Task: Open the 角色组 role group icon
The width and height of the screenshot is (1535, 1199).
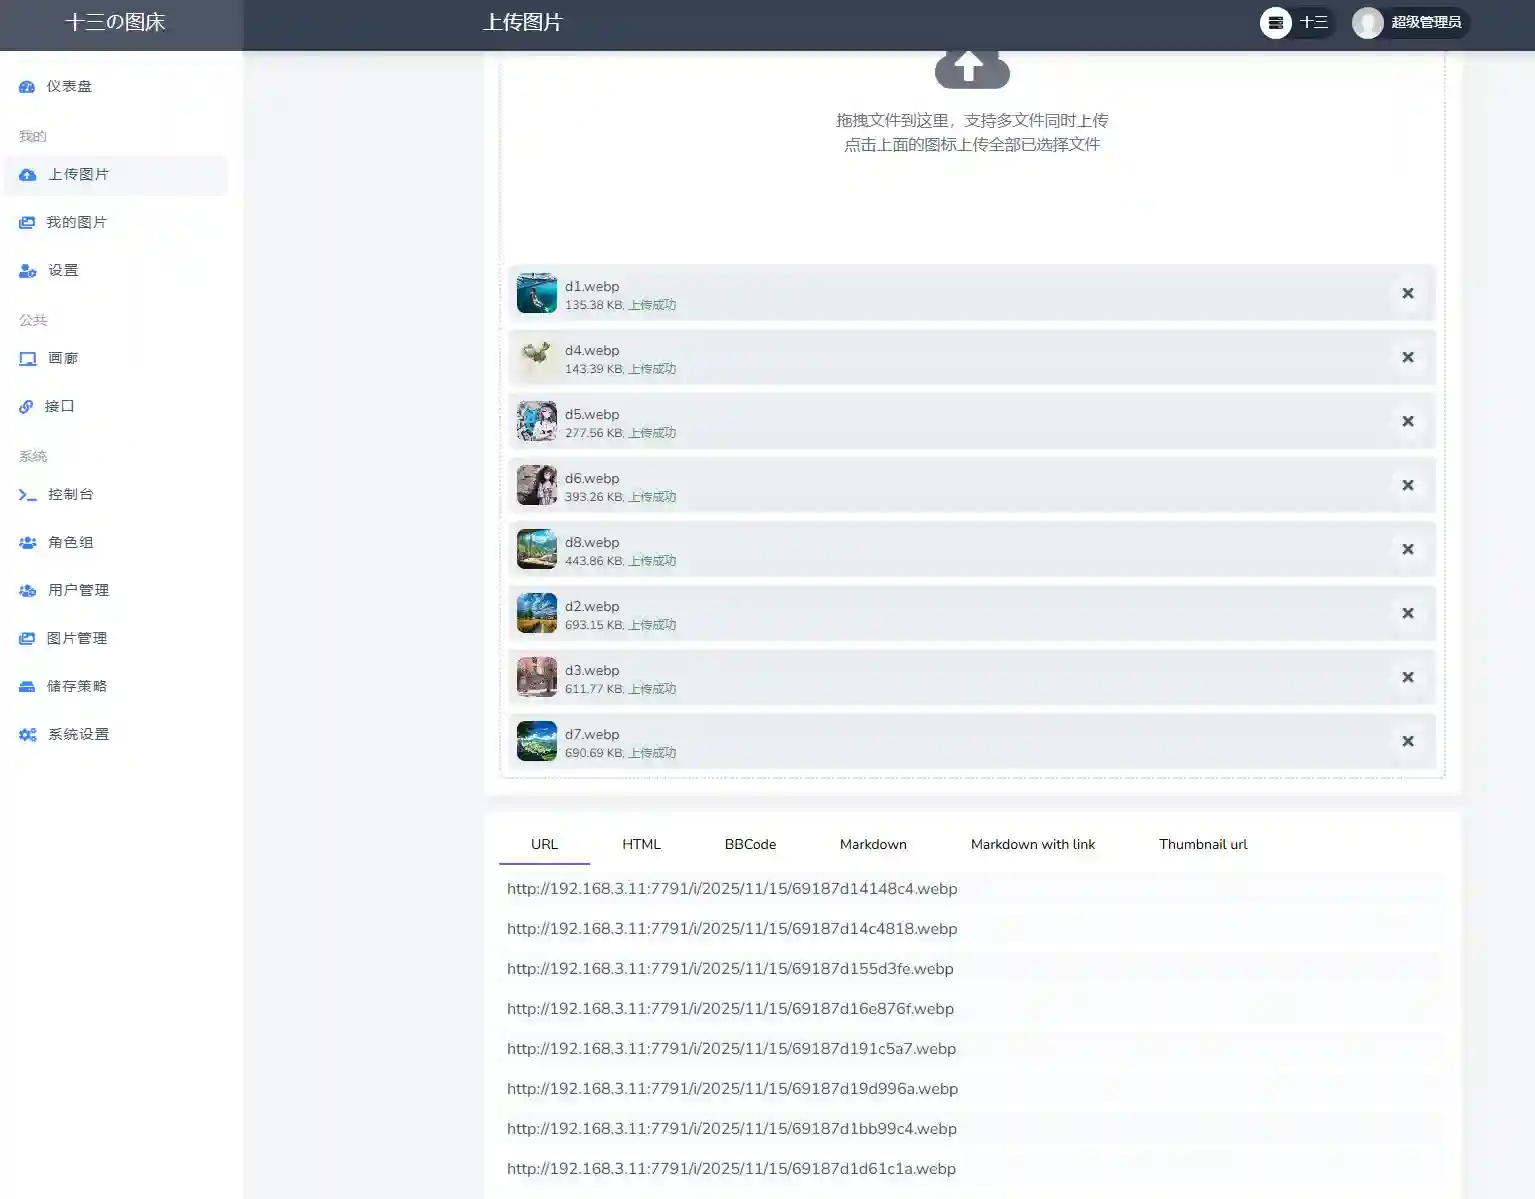Action: pos(27,542)
